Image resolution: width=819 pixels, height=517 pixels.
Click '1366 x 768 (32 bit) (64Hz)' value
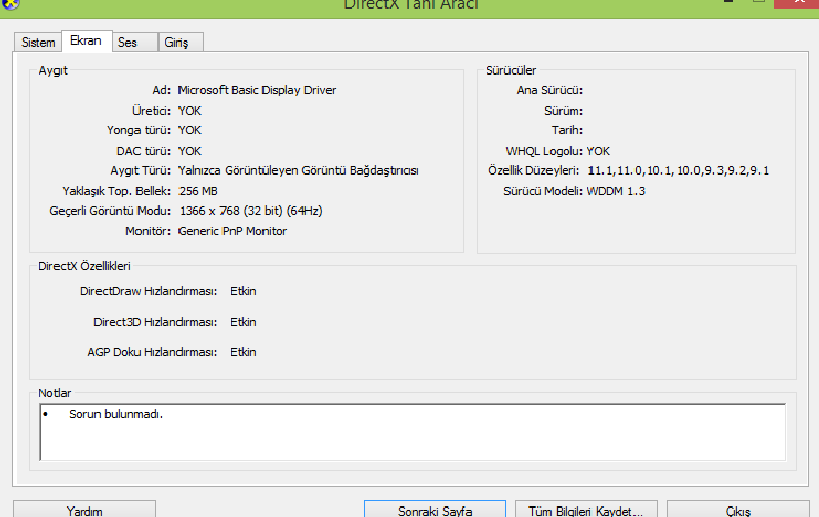(251, 211)
